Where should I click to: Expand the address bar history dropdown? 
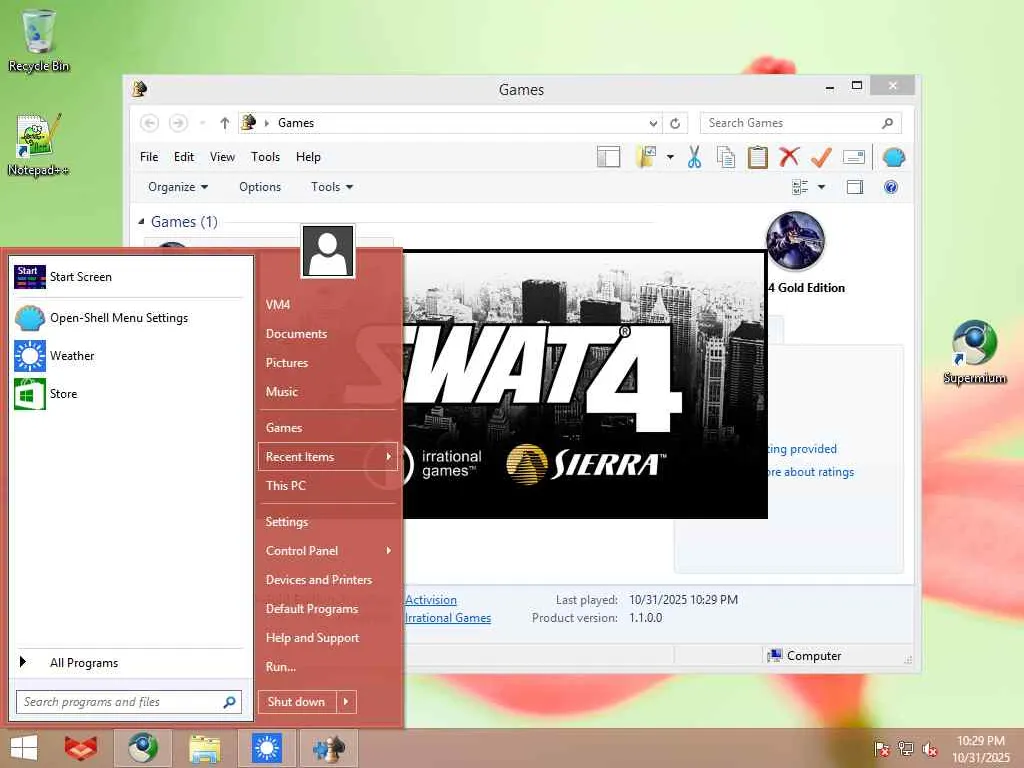click(x=653, y=123)
